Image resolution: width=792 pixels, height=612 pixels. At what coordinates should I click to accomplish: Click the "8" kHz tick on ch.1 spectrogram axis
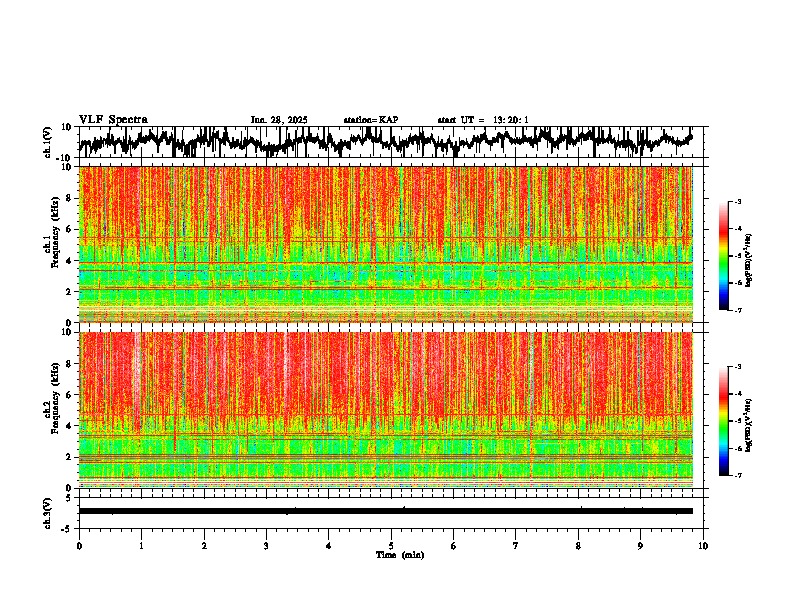pyautogui.click(x=69, y=198)
